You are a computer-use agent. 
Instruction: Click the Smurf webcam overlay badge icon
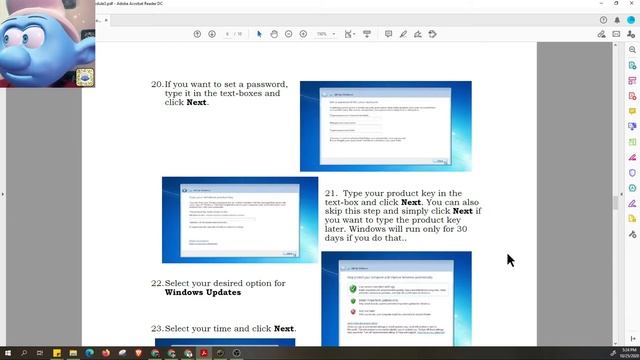tap(85, 78)
